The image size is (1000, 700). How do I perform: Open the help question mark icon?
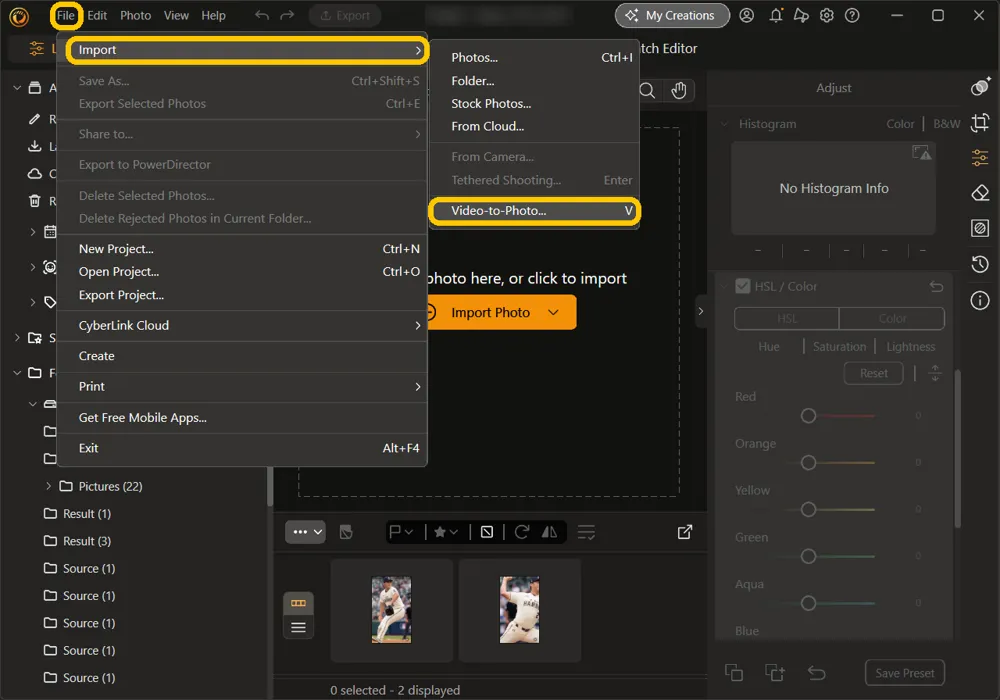(852, 15)
